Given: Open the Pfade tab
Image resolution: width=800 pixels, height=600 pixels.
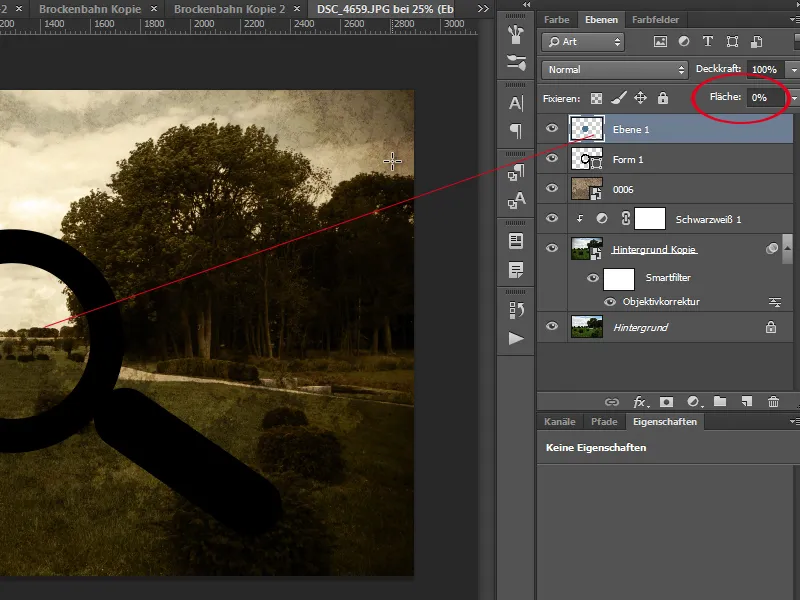Looking at the screenshot, I should (604, 422).
